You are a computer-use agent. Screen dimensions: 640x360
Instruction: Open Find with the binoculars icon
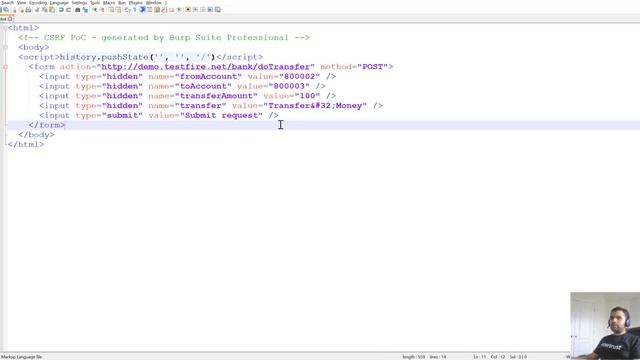point(78,9)
